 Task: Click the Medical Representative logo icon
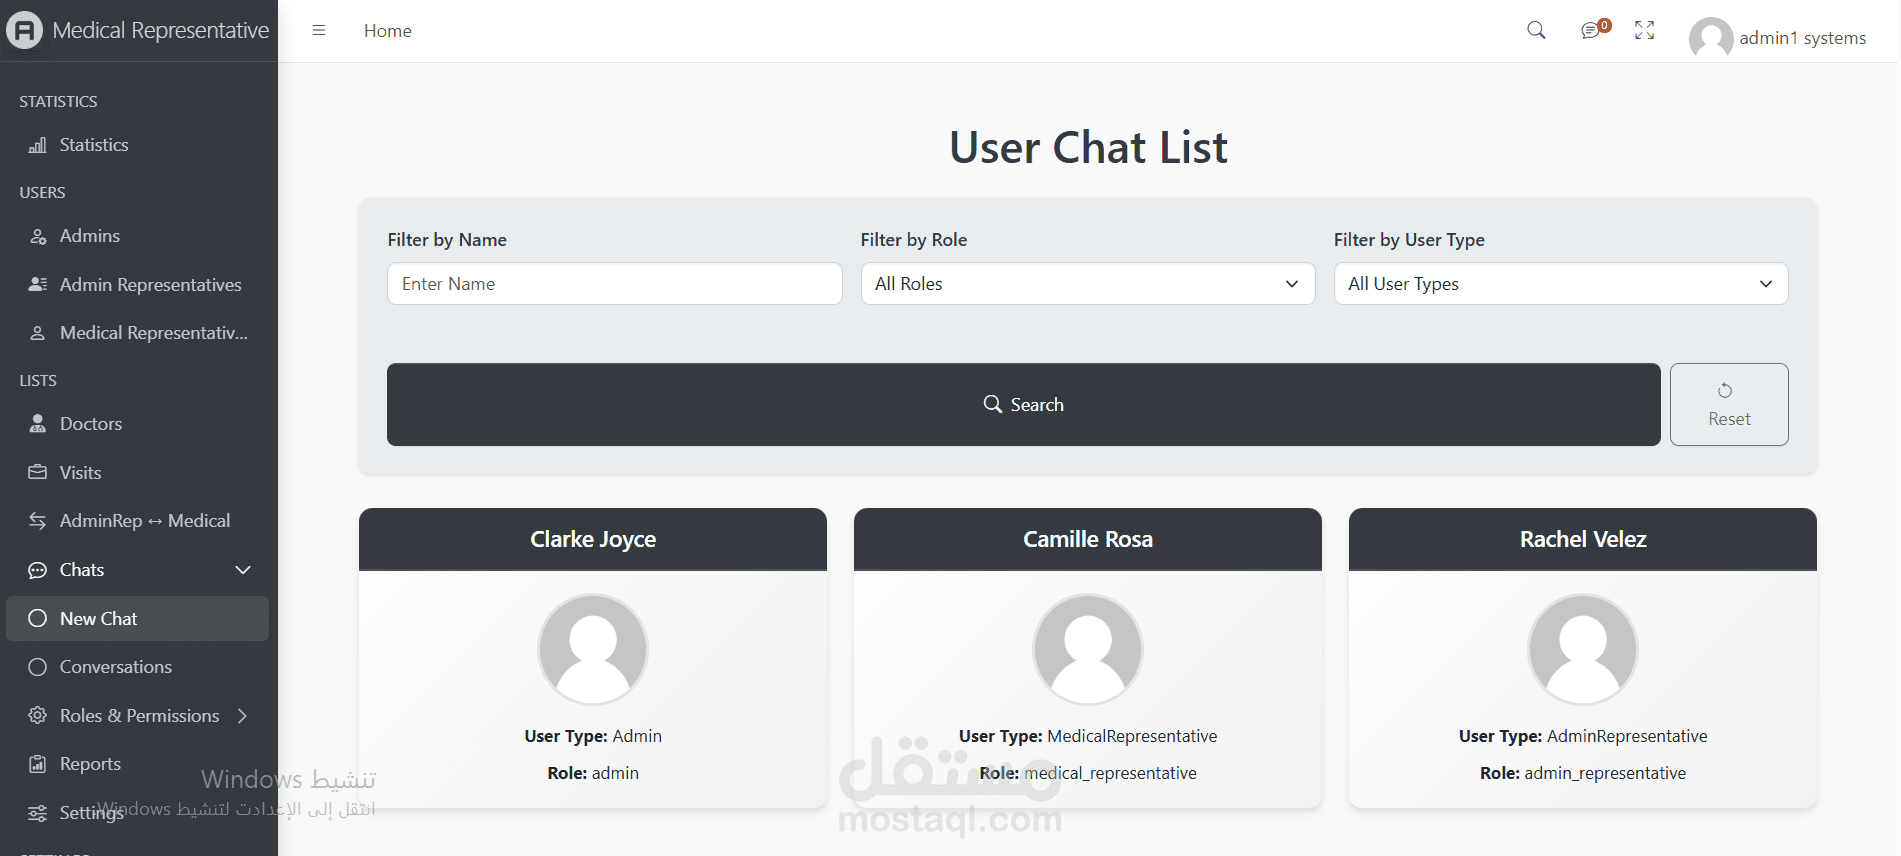(x=24, y=30)
